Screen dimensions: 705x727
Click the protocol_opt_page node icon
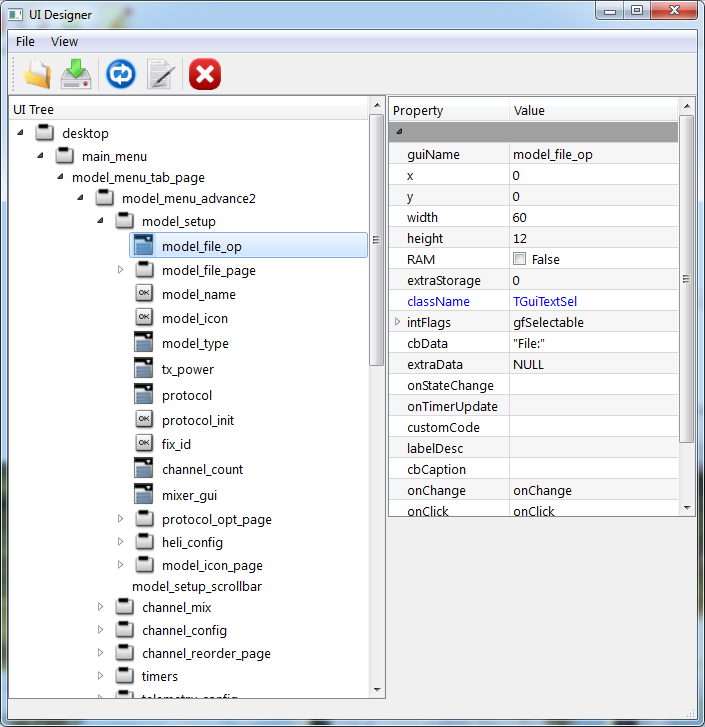pyautogui.click(x=144, y=518)
